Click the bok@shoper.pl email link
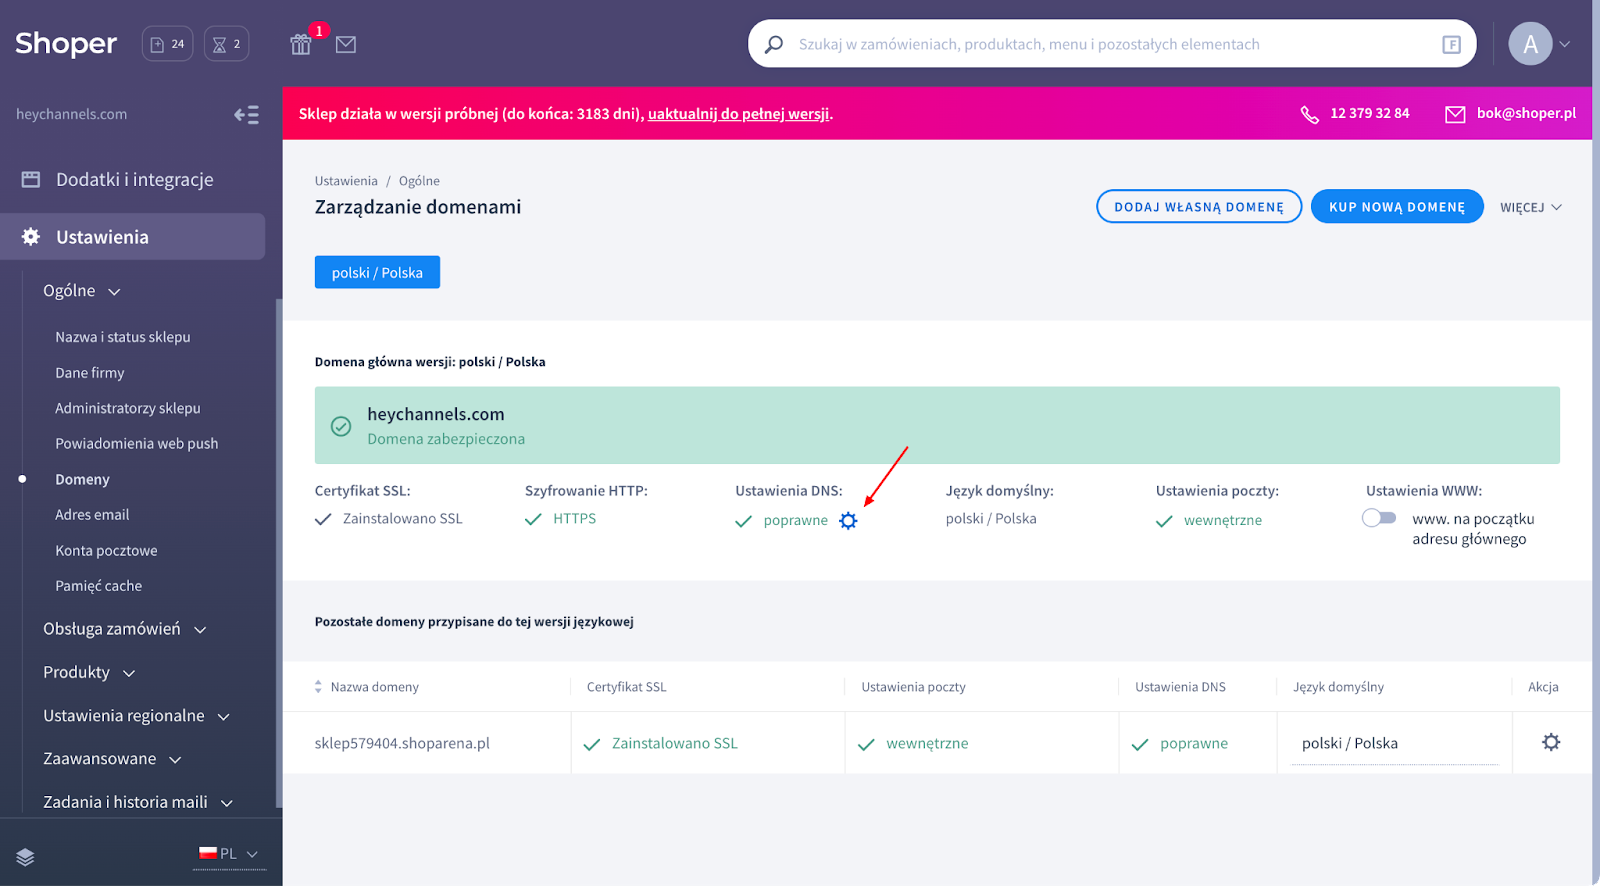The height and width of the screenshot is (886, 1600). tap(1526, 113)
